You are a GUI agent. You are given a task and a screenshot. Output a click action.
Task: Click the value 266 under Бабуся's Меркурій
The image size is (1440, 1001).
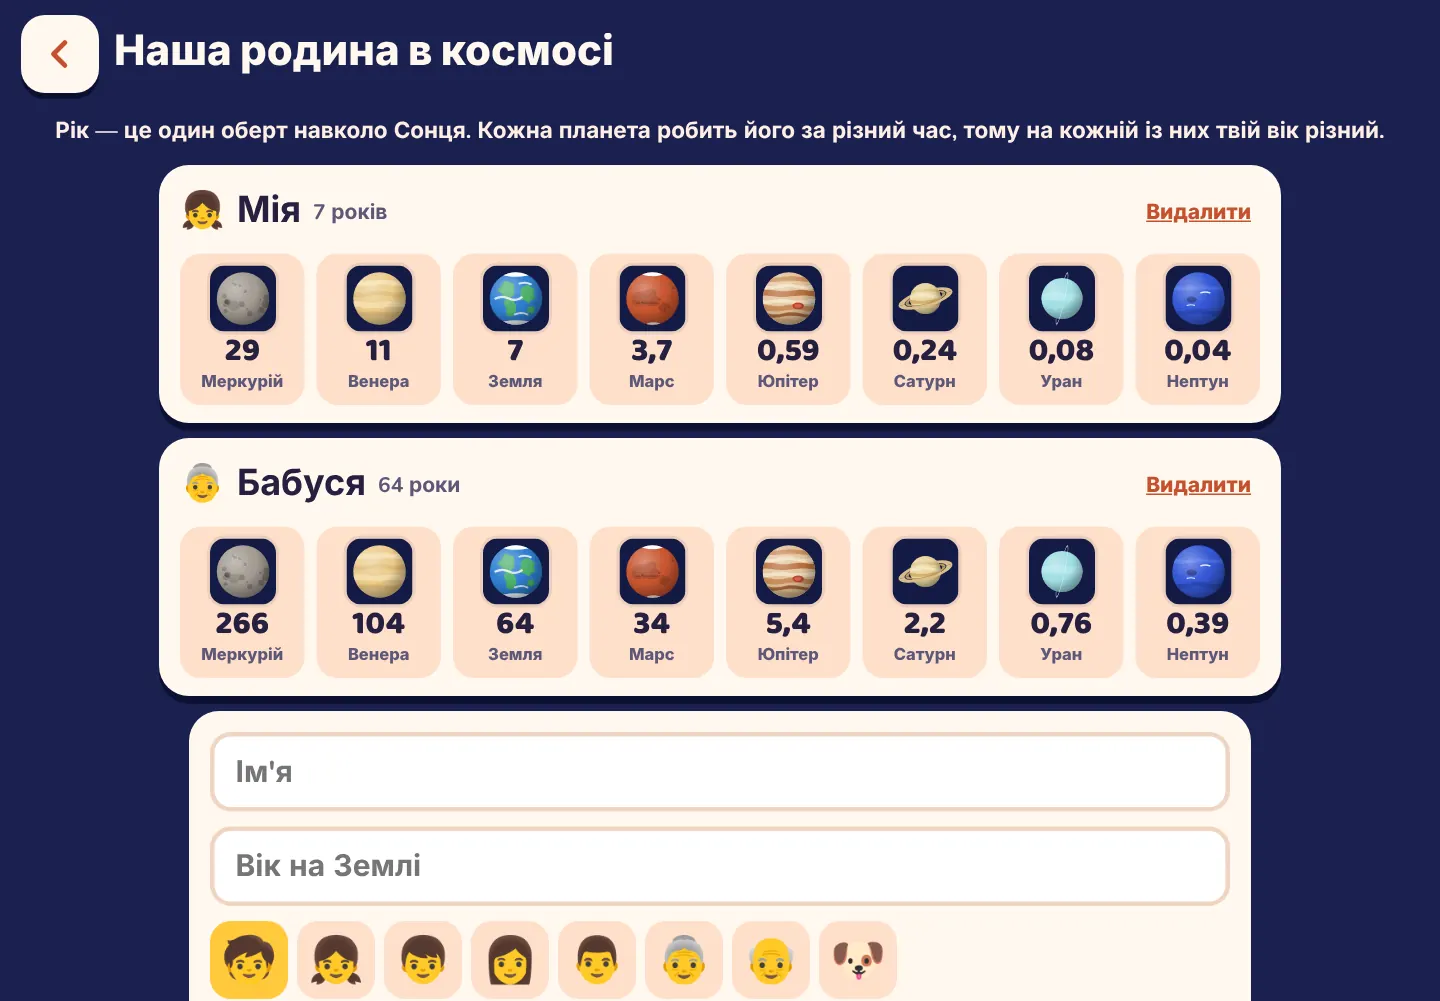point(242,623)
